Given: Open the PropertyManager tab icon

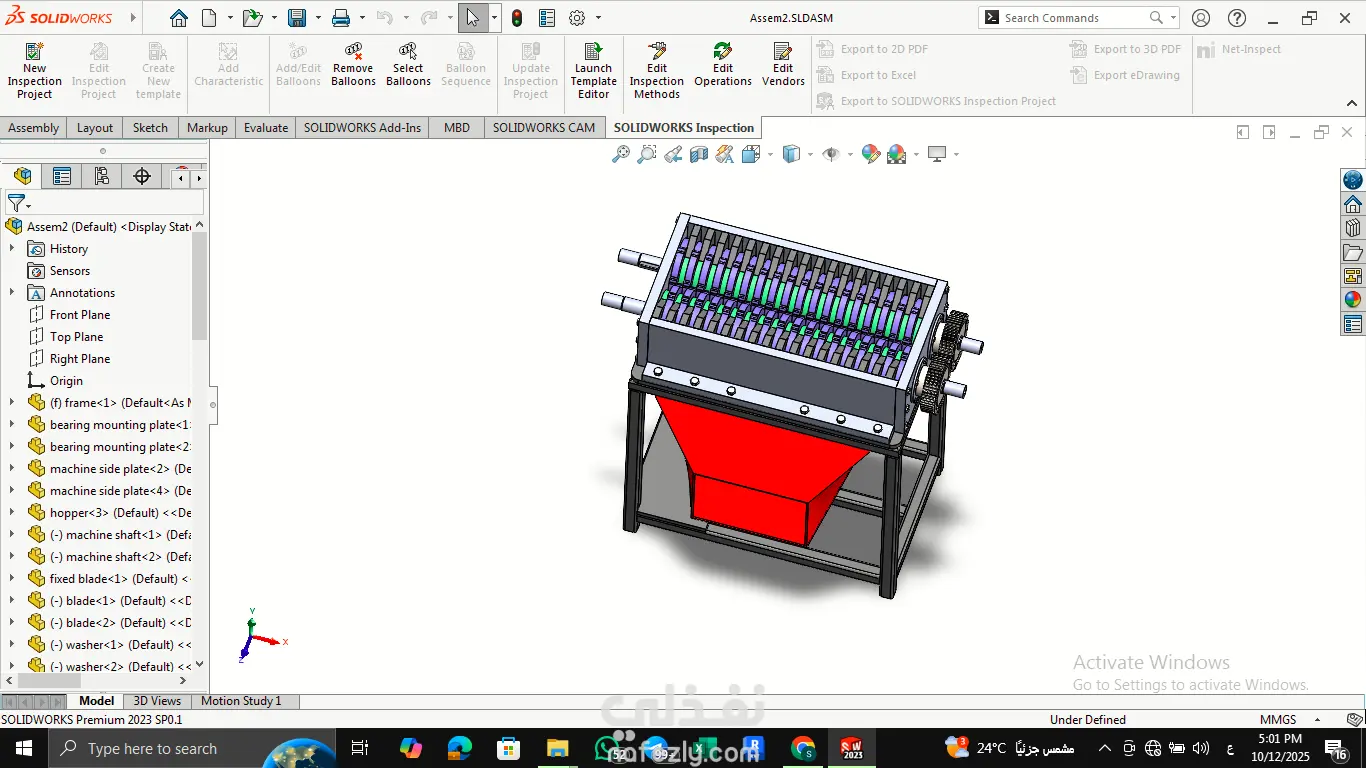Looking at the screenshot, I should click(62, 176).
